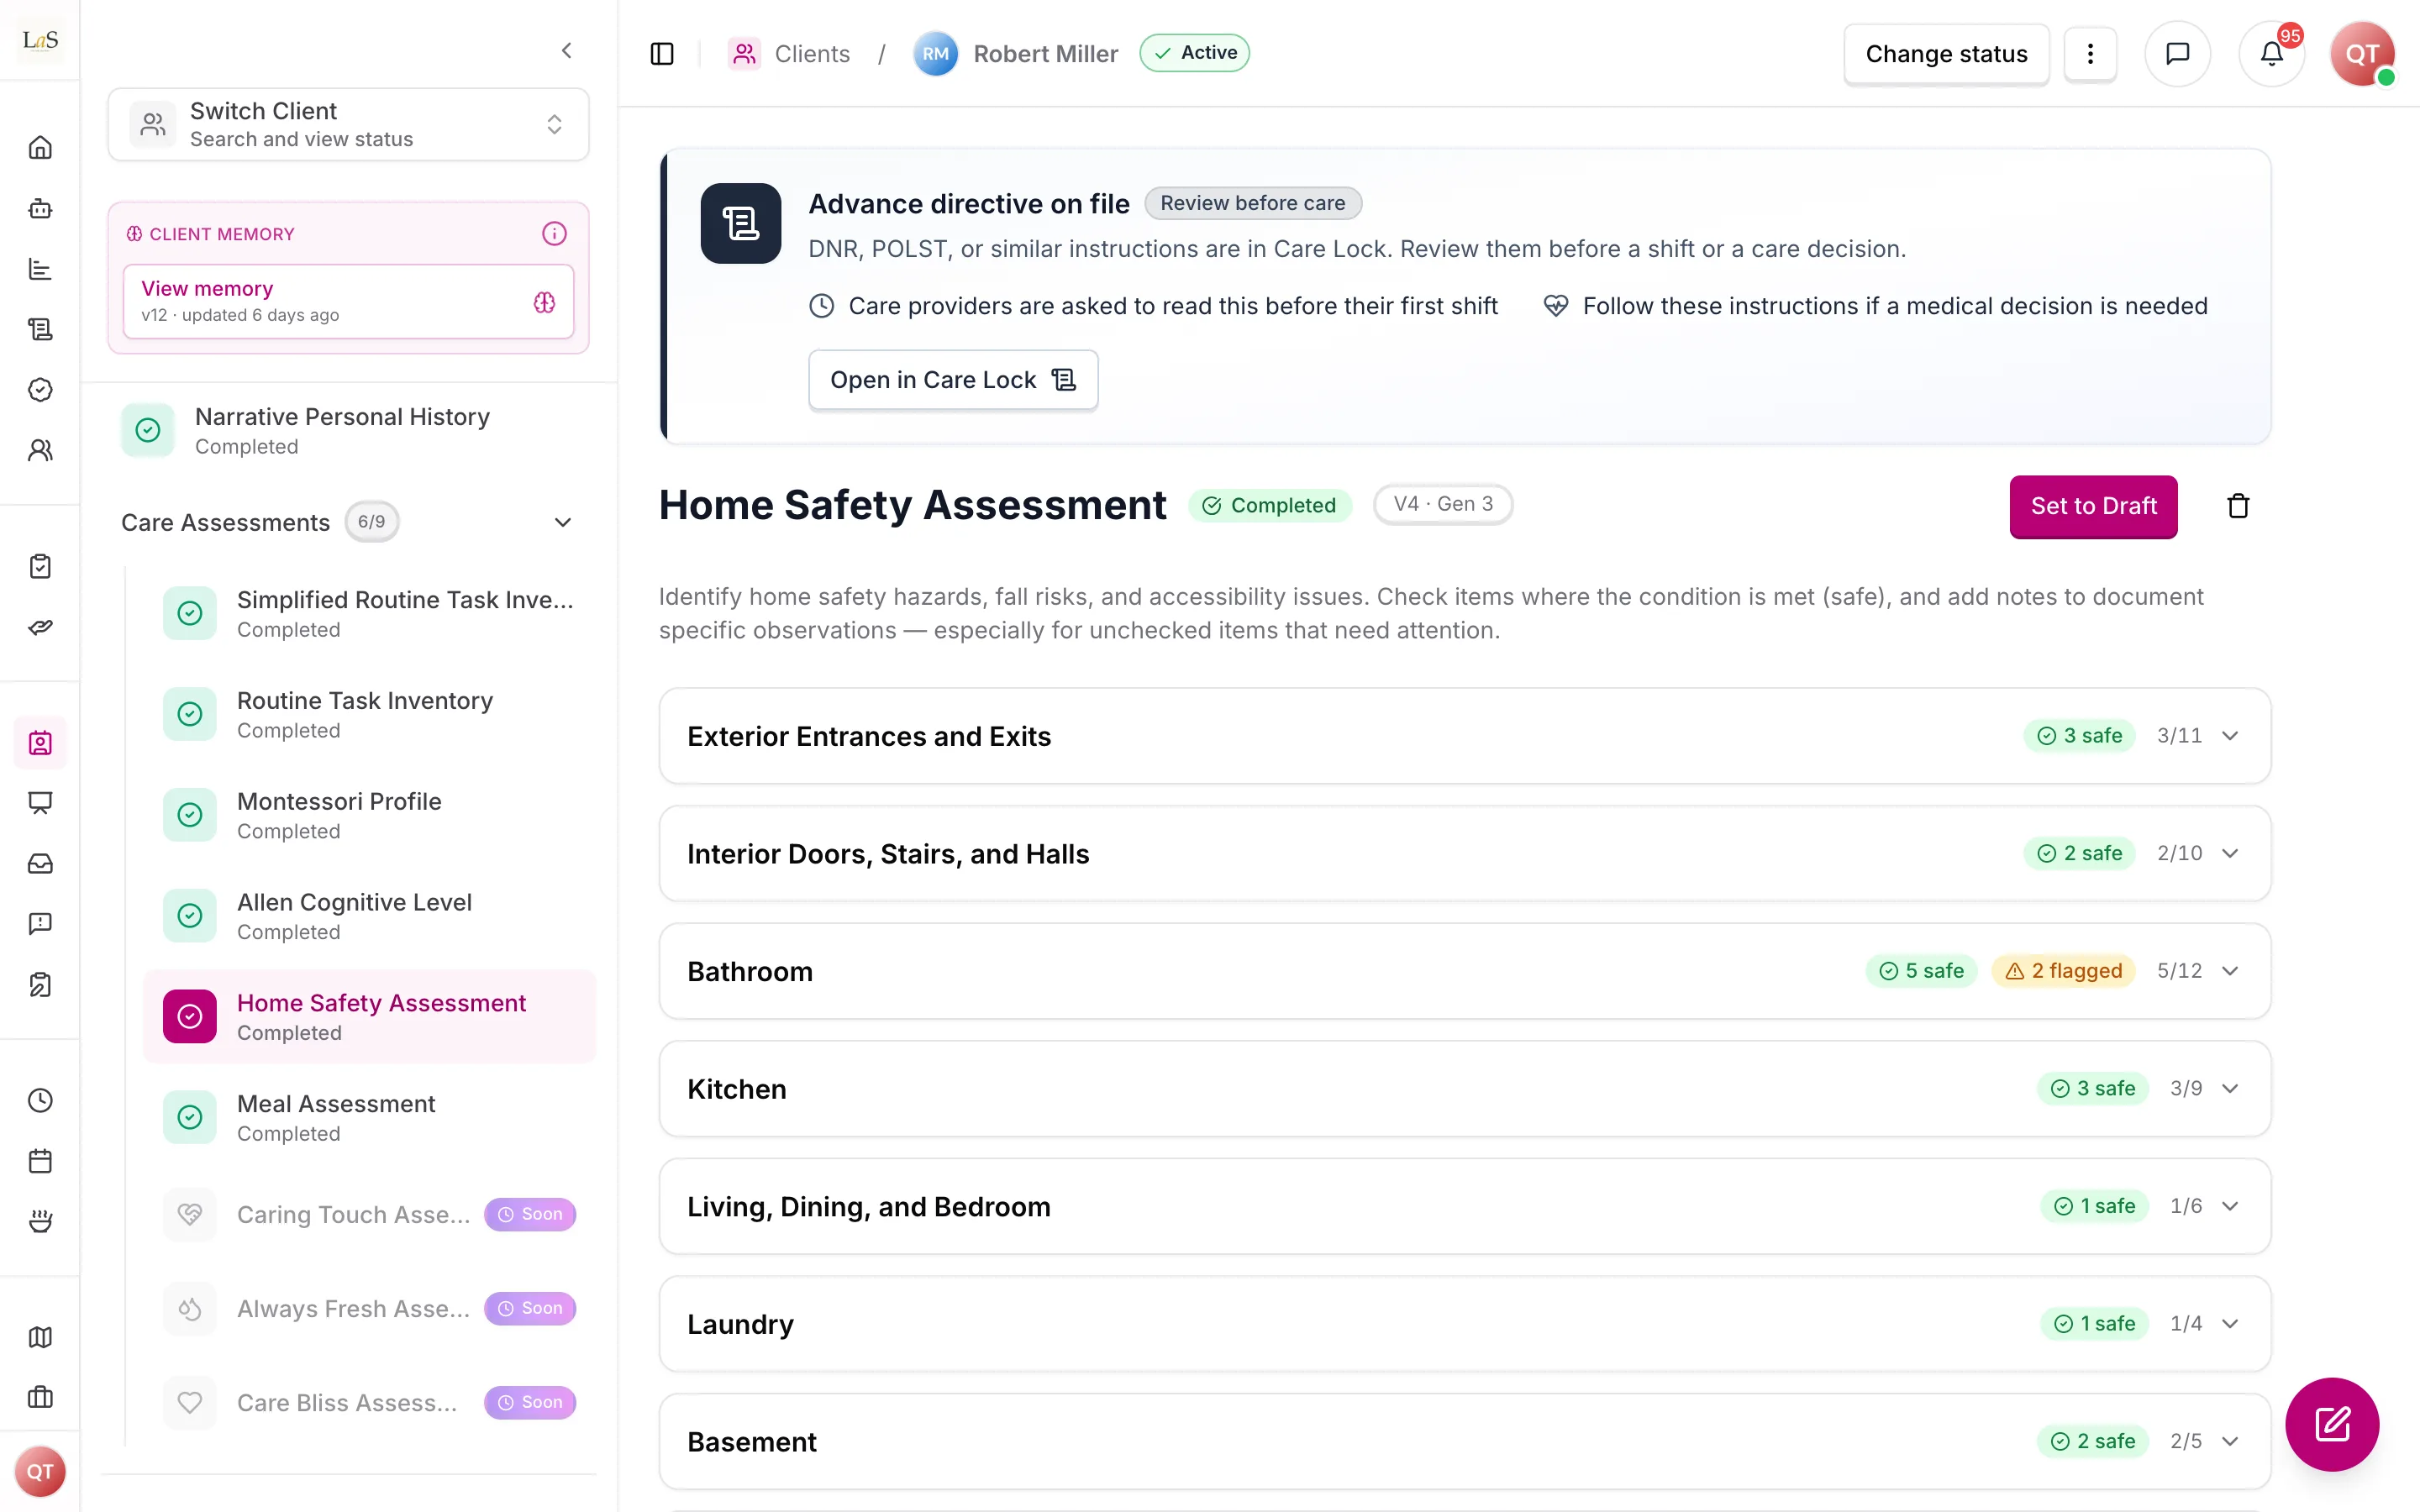Open the clock history icon in left rail

(x=40, y=1100)
